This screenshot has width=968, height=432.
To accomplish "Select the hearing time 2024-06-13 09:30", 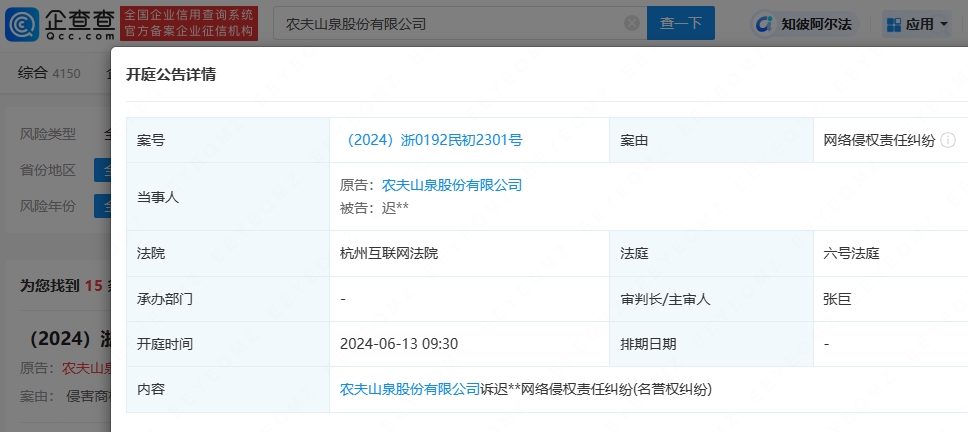I will pyautogui.click(x=399, y=344).
